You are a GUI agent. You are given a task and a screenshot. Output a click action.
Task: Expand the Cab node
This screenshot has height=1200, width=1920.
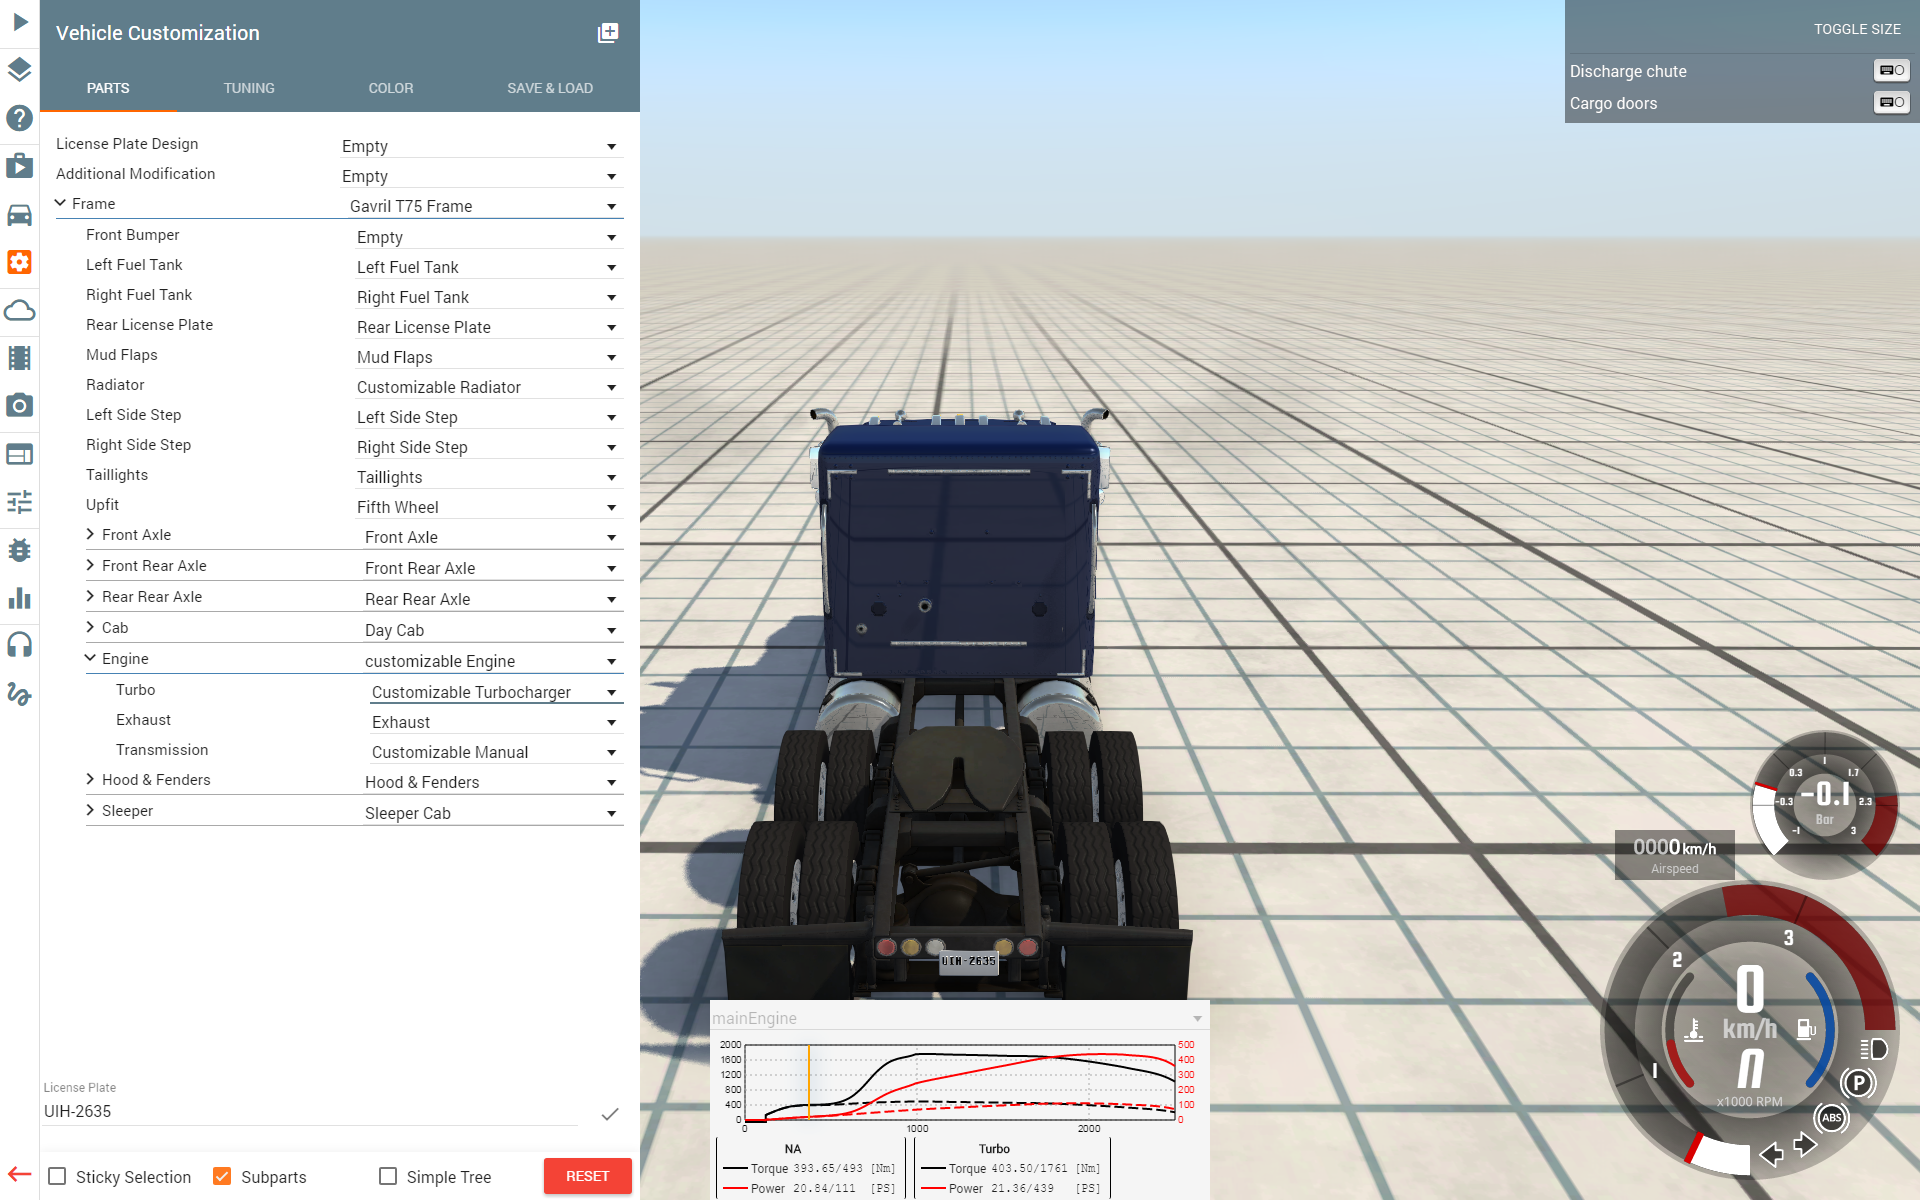pos(91,627)
